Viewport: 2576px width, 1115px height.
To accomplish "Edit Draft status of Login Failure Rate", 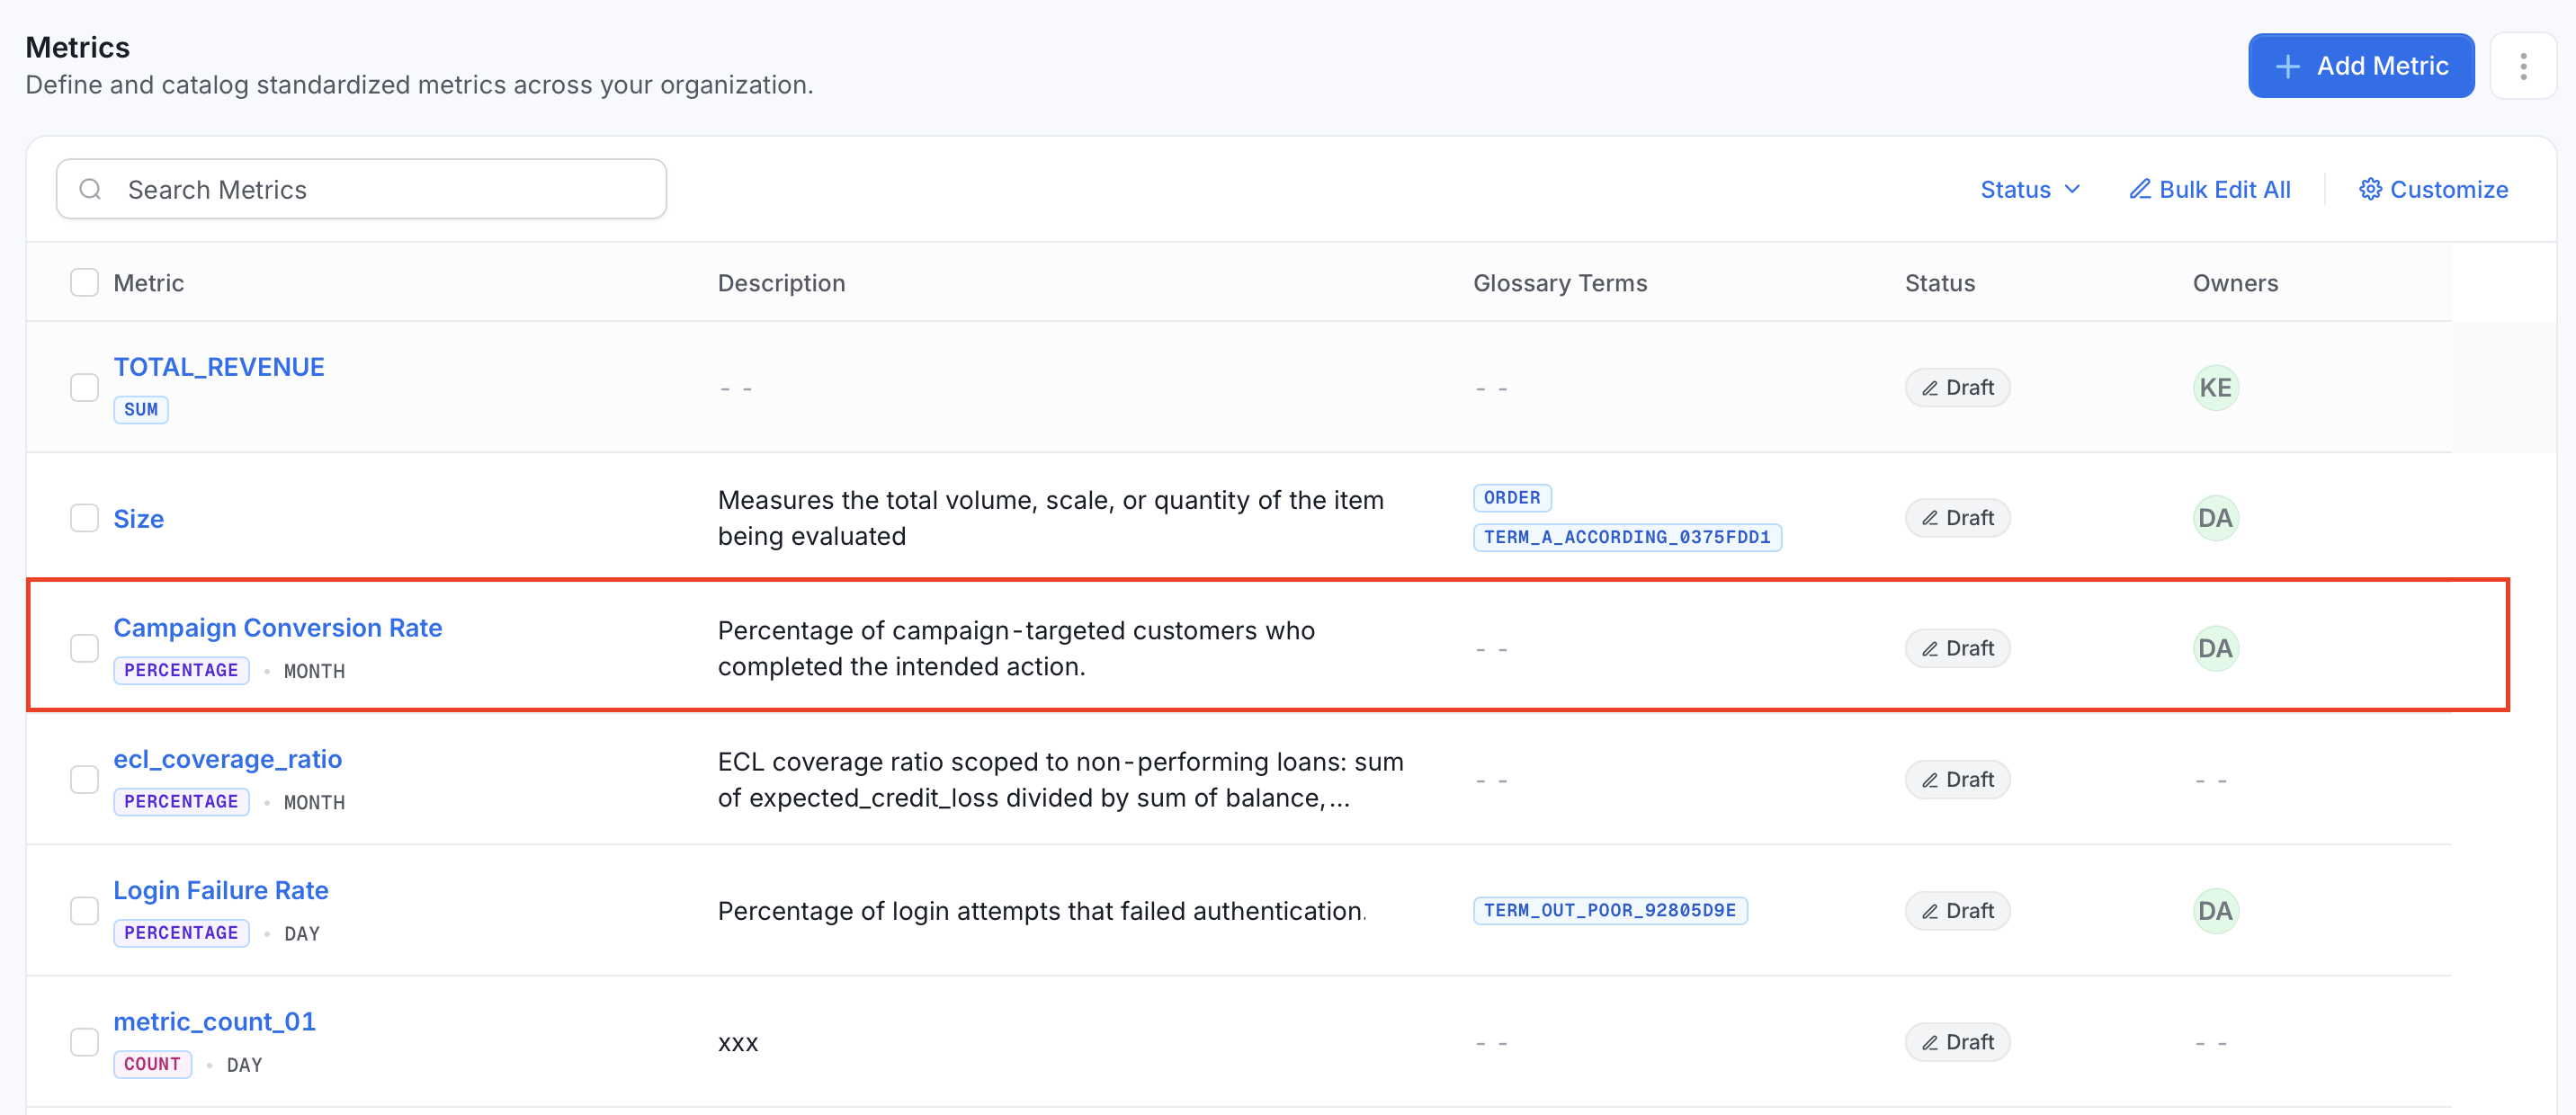I will point(1957,911).
